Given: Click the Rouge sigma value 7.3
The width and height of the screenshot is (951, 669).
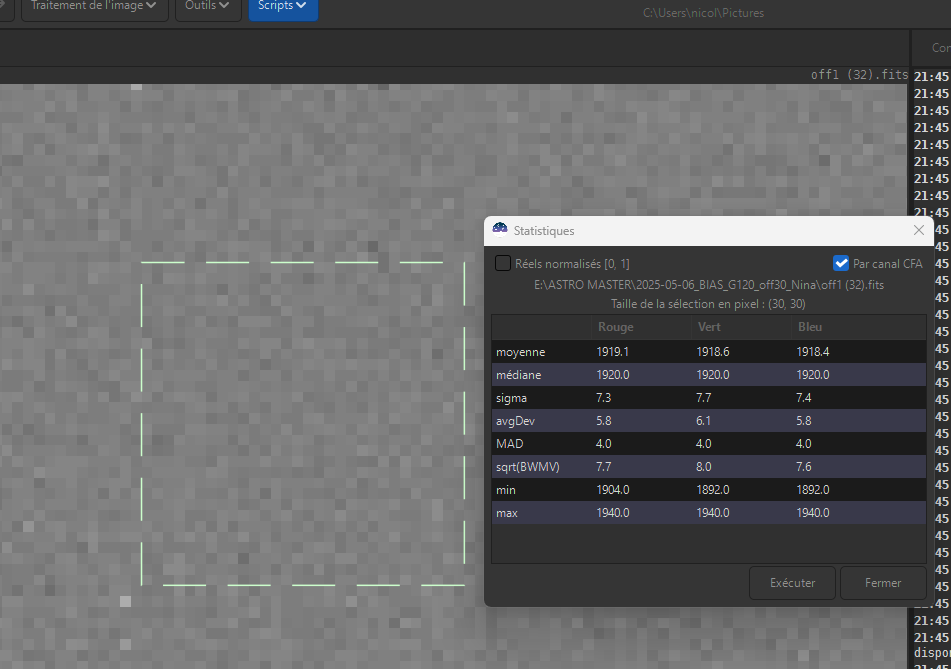Looking at the screenshot, I should tap(603, 398).
